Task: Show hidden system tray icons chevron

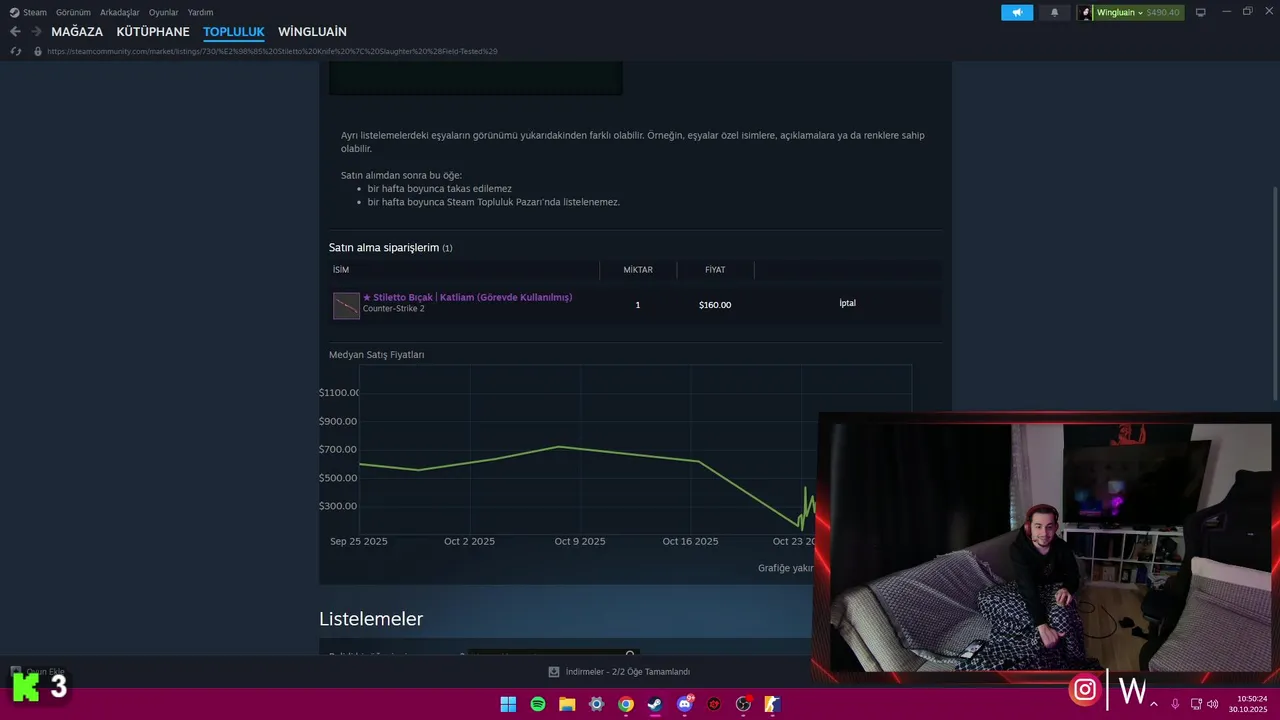Action: 1154,704
